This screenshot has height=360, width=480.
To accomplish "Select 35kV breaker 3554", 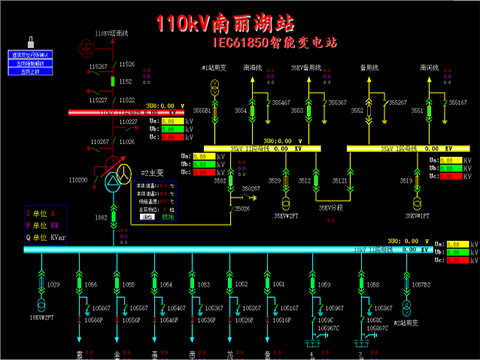I will click(252, 111).
